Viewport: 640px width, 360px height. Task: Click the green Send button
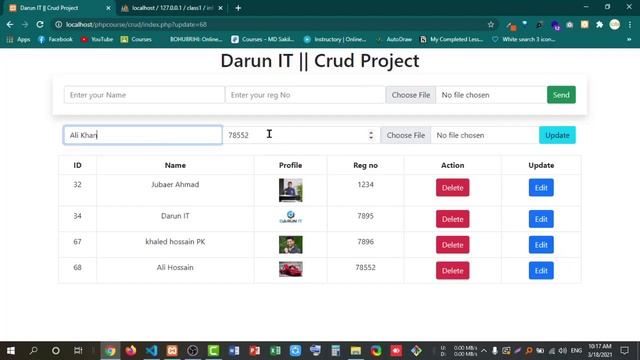[561, 95]
